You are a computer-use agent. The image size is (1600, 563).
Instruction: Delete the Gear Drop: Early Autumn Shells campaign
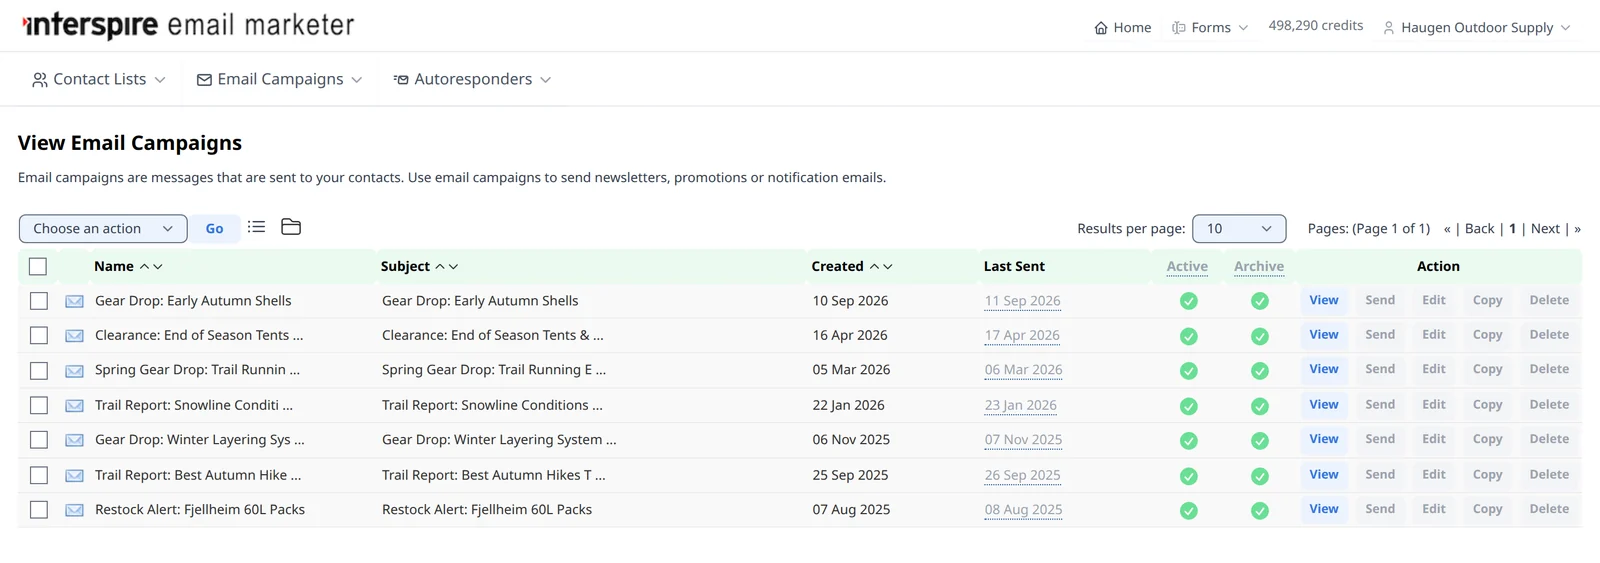(1549, 300)
